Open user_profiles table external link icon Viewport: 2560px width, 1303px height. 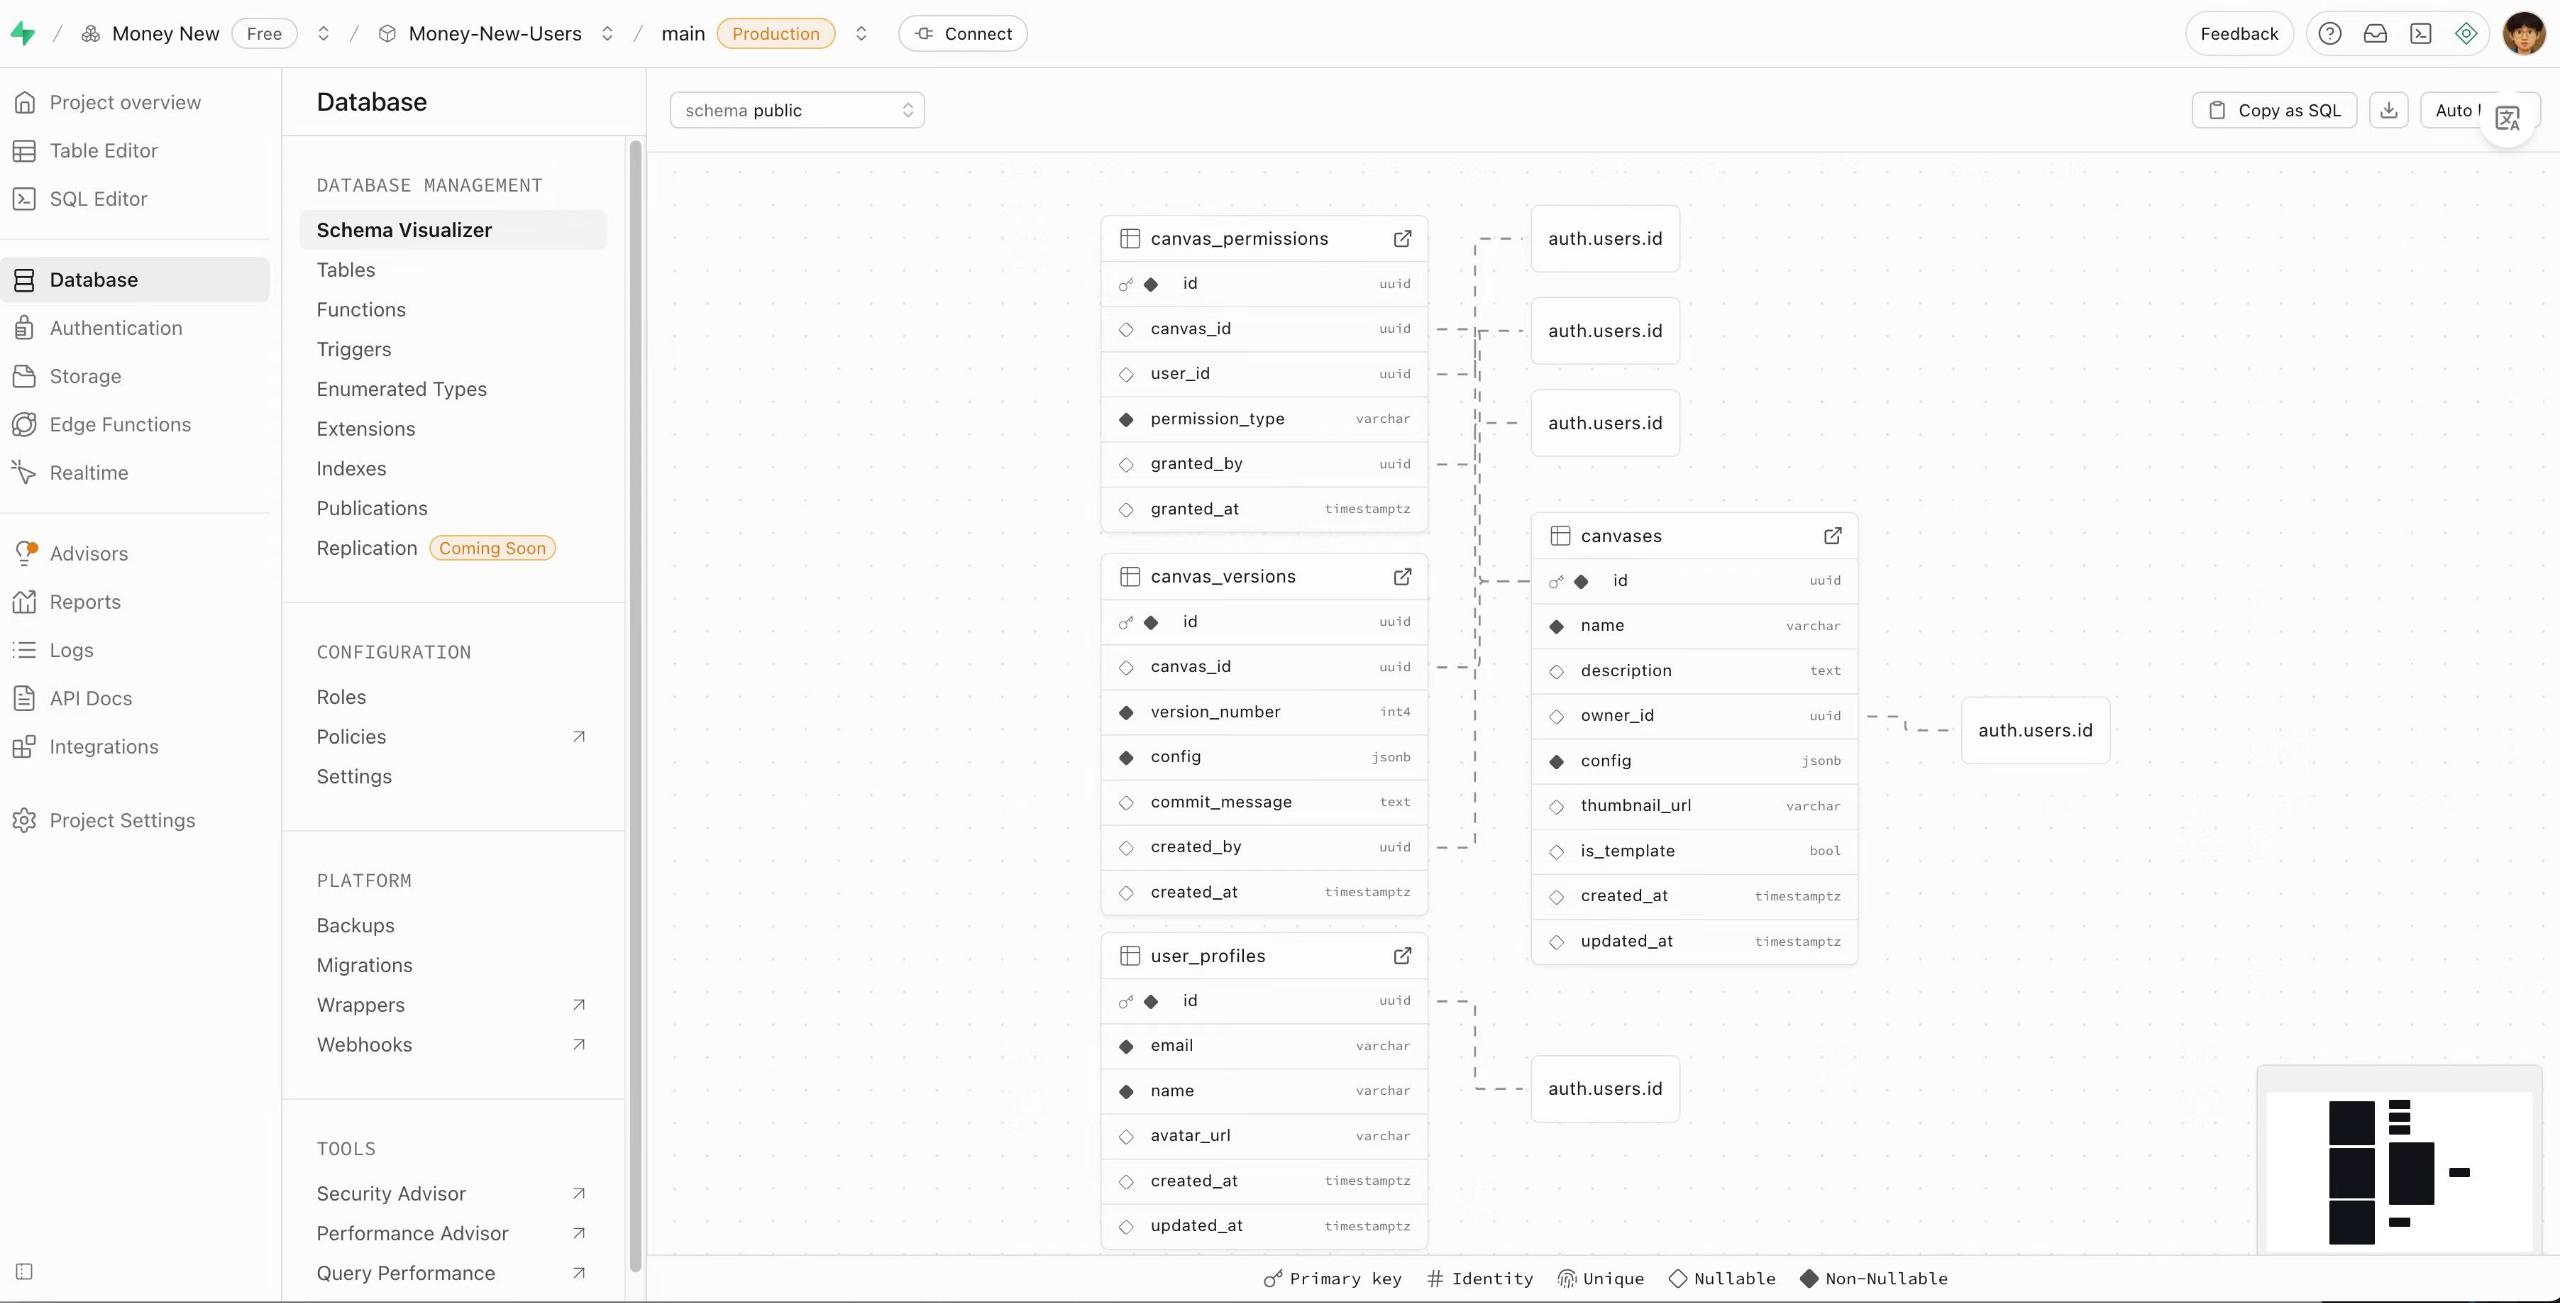point(1402,955)
